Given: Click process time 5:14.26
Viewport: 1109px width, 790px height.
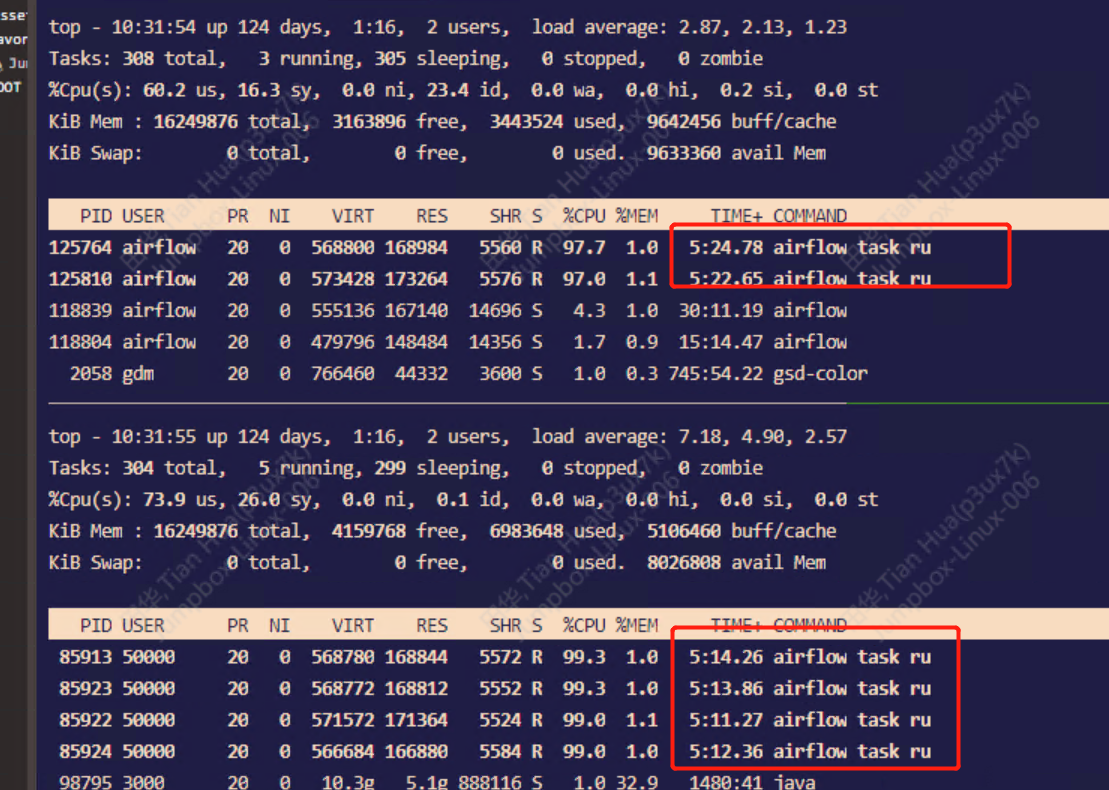Looking at the screenshot, I should (726, 657).
